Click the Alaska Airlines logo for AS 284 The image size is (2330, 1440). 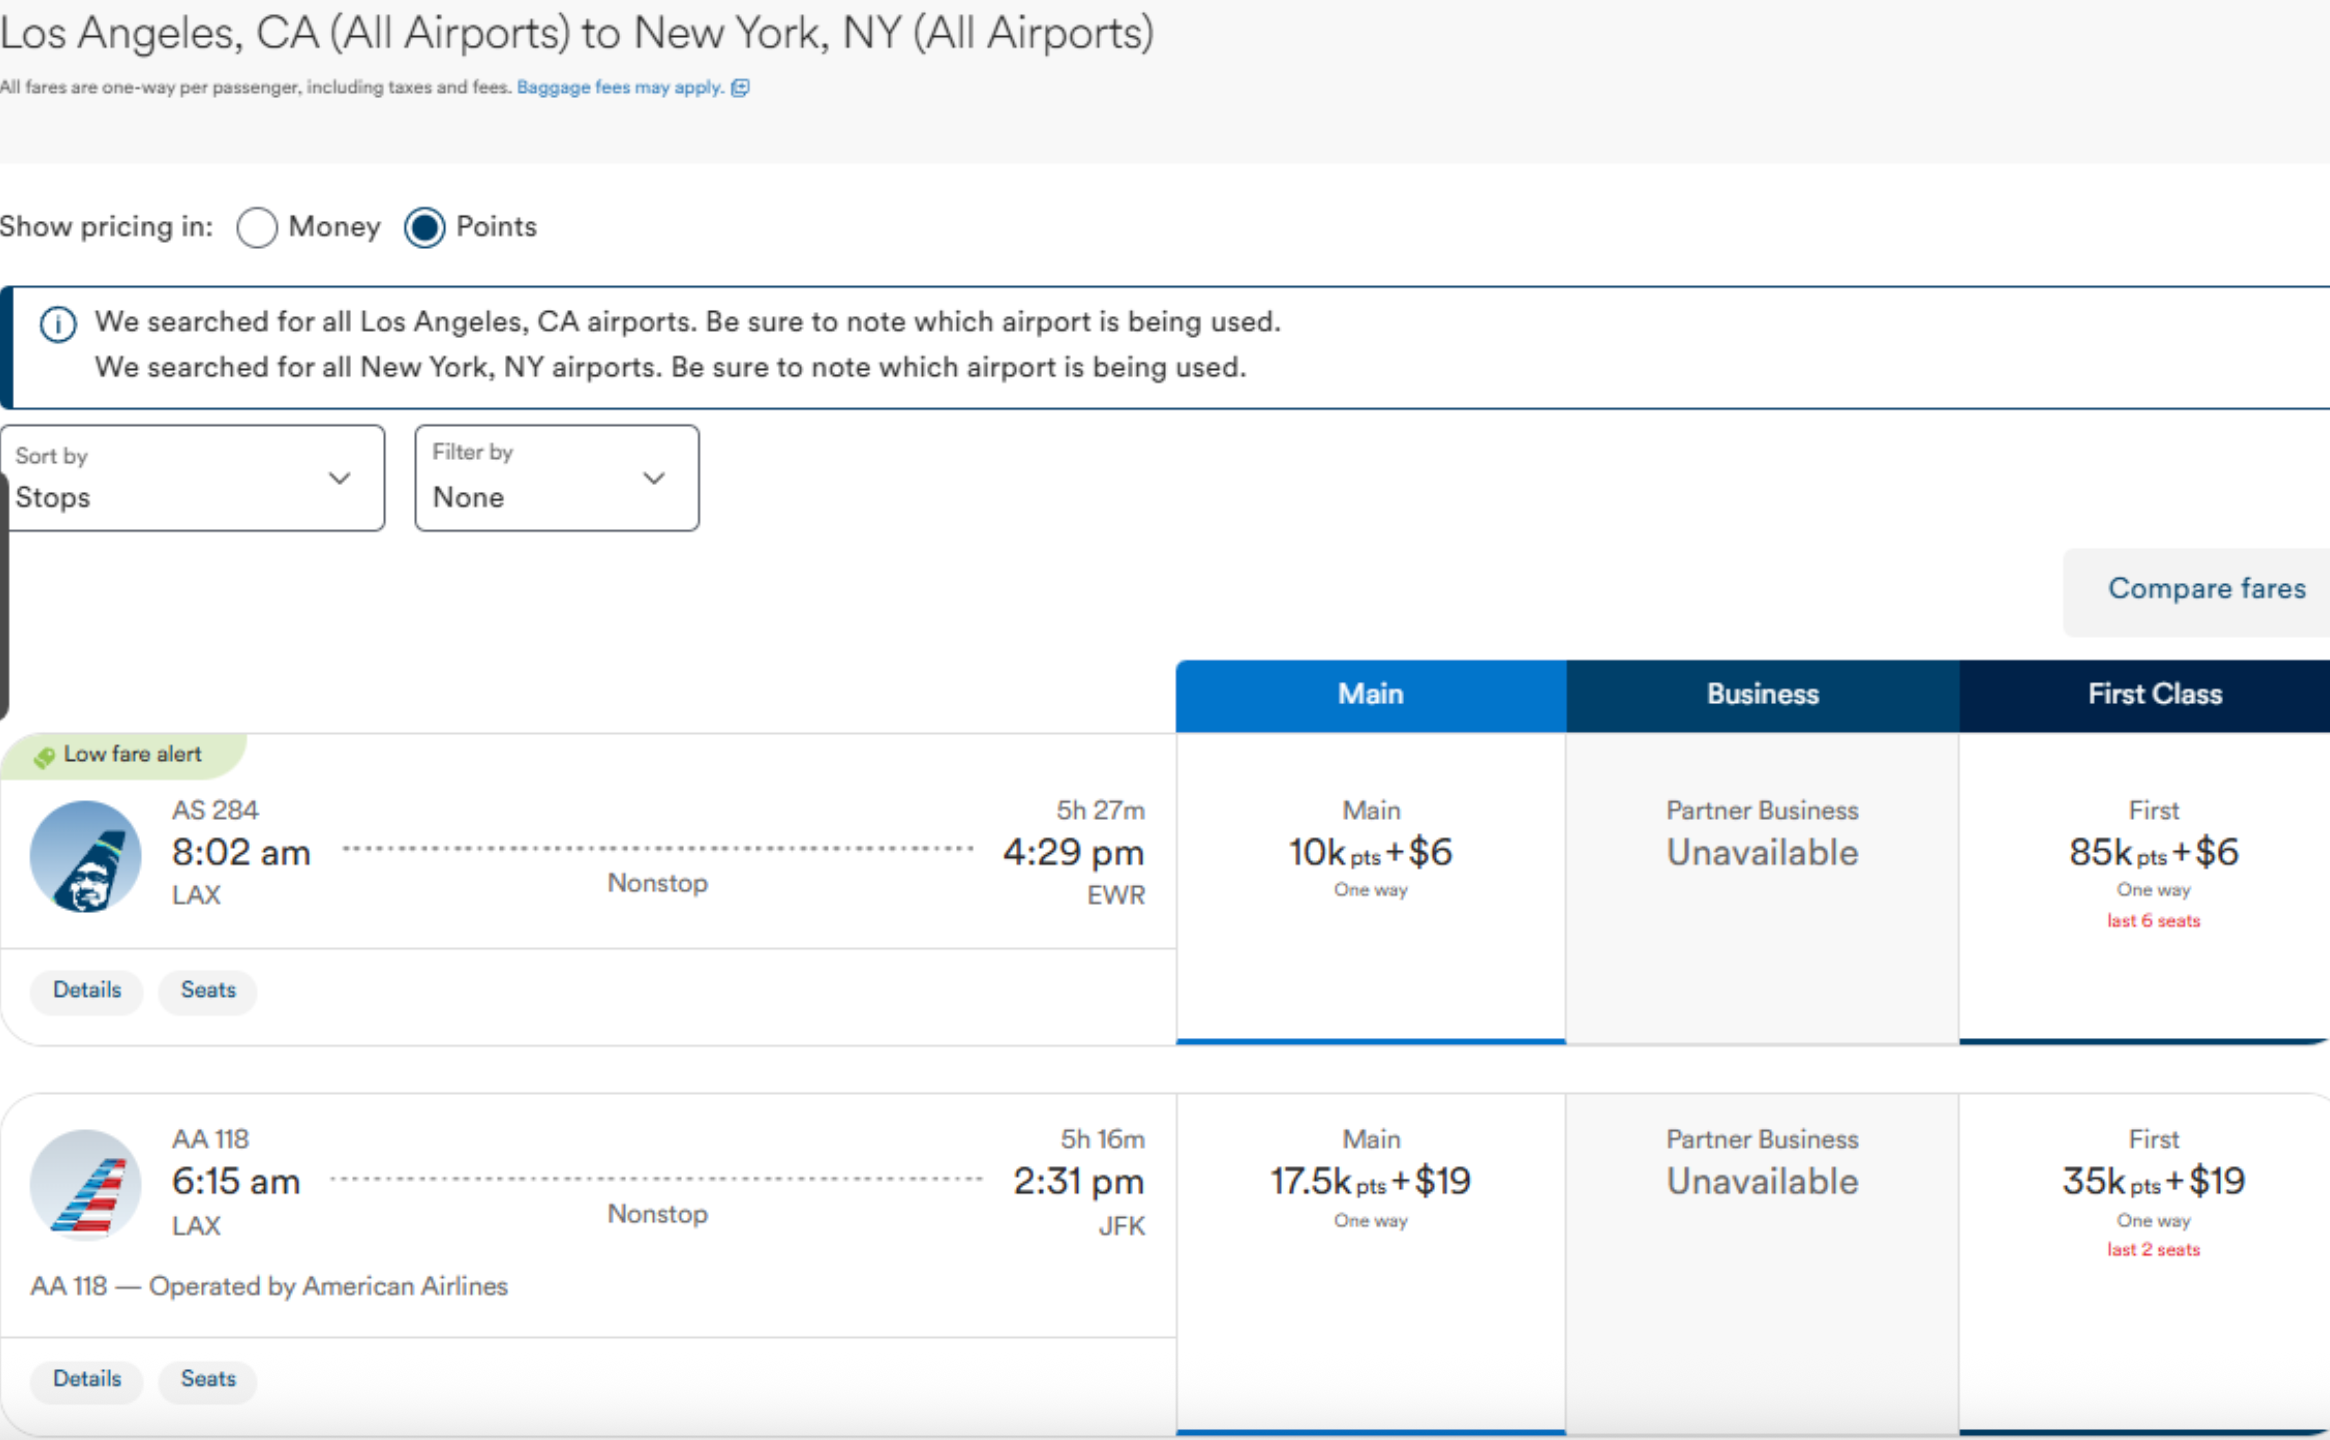[85, 856]
